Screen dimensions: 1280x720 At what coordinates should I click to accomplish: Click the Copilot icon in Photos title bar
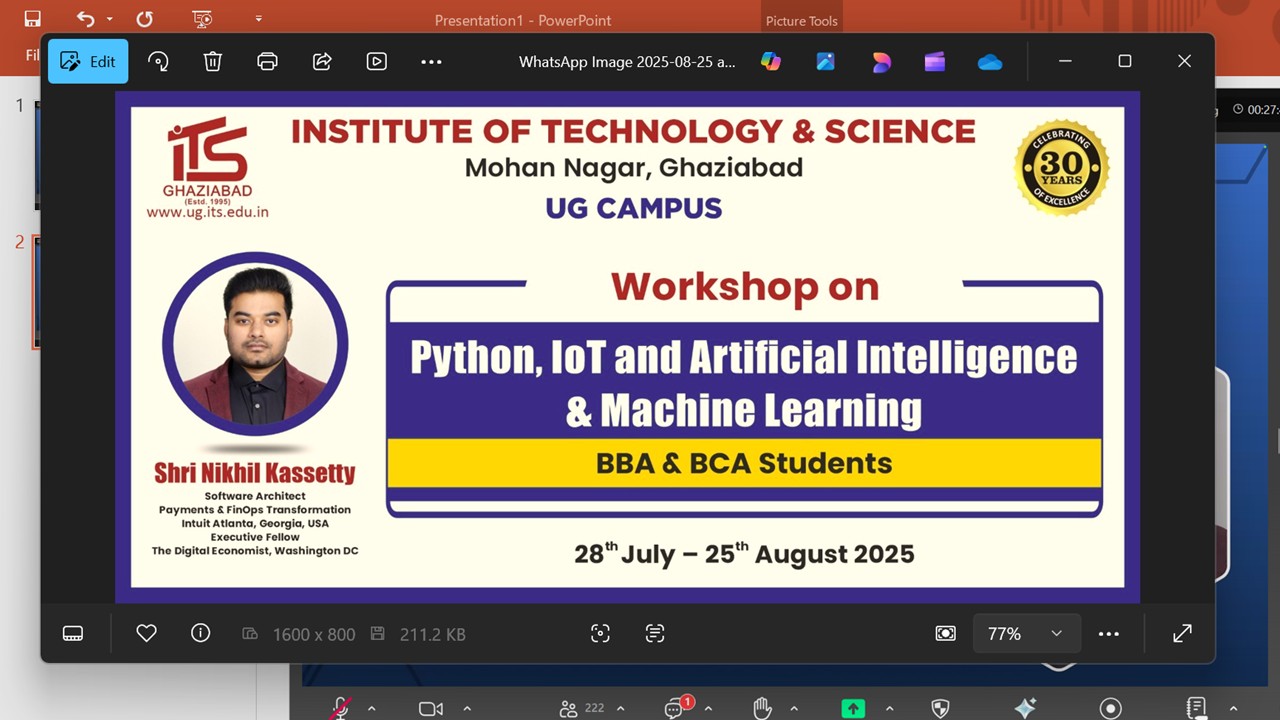(770, 61)
